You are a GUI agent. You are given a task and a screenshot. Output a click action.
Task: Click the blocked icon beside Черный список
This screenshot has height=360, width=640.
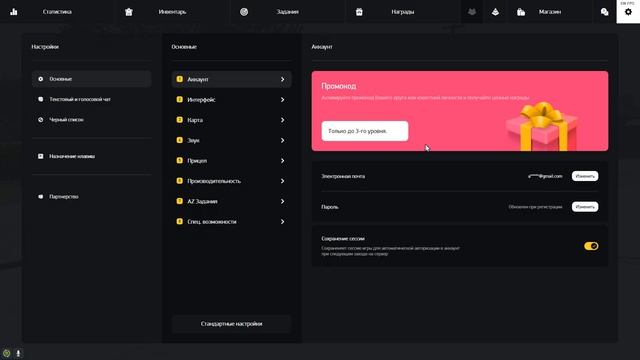(x=40, y=120)
